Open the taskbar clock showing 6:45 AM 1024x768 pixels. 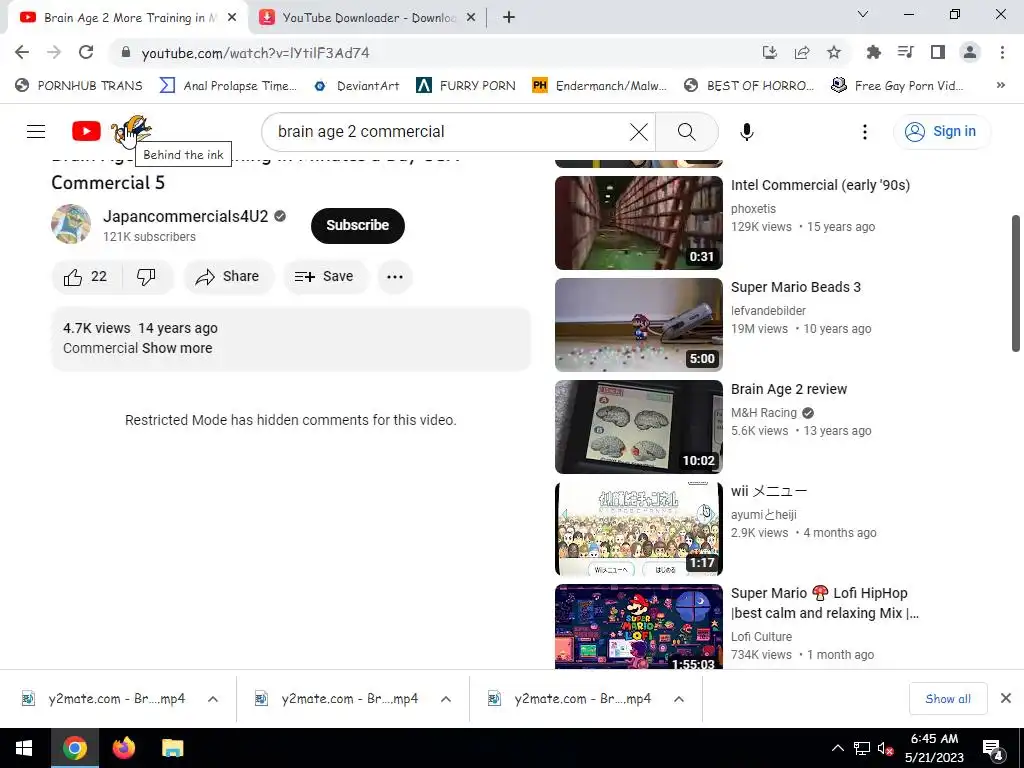click(x=934, y=748)
